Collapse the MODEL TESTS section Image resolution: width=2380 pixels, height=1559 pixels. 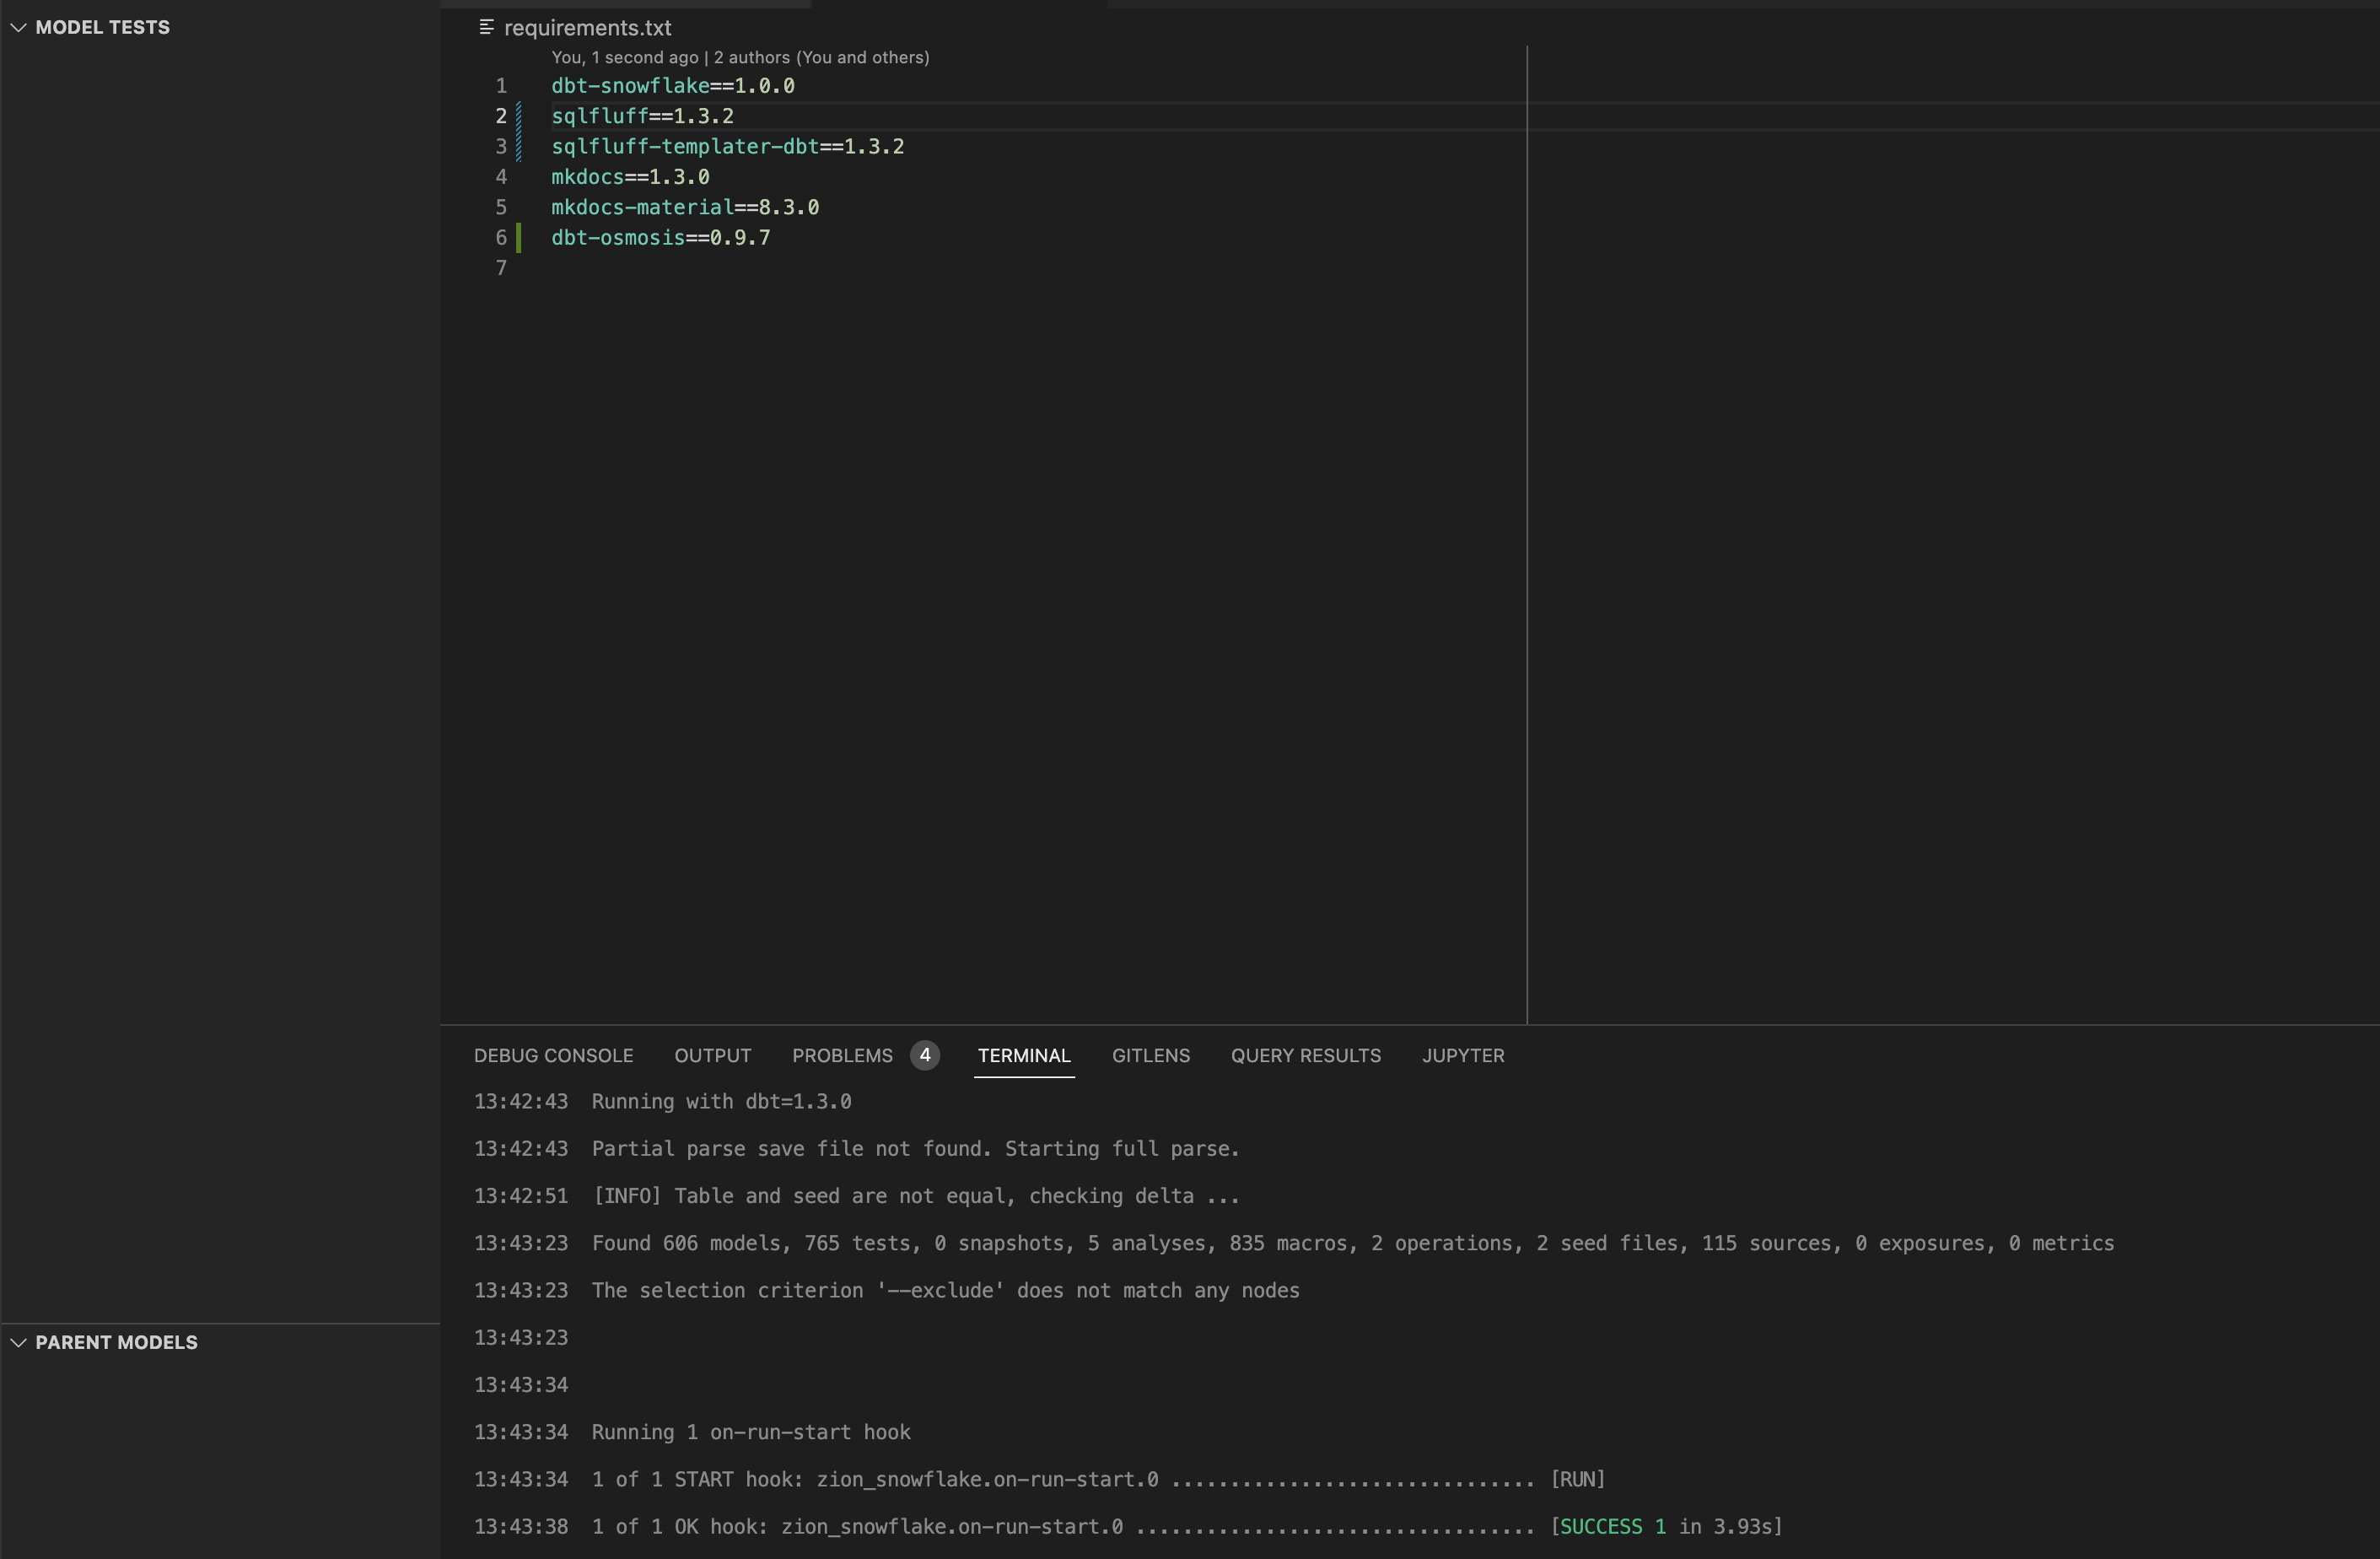pos(17,27)
